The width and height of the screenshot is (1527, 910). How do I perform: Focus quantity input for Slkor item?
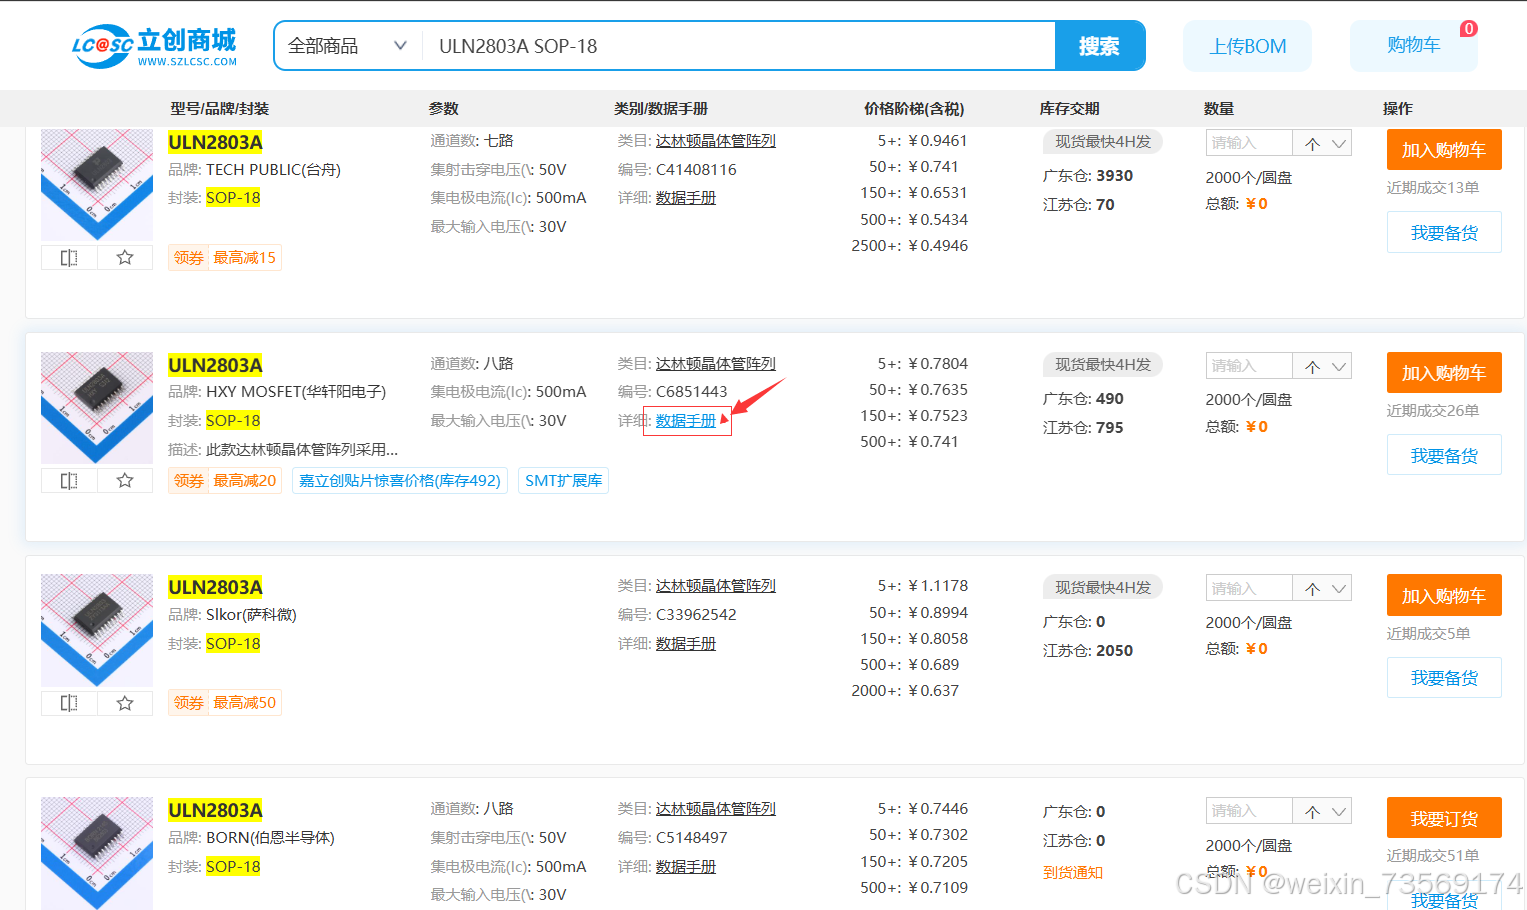click(x=1249, y=589)
